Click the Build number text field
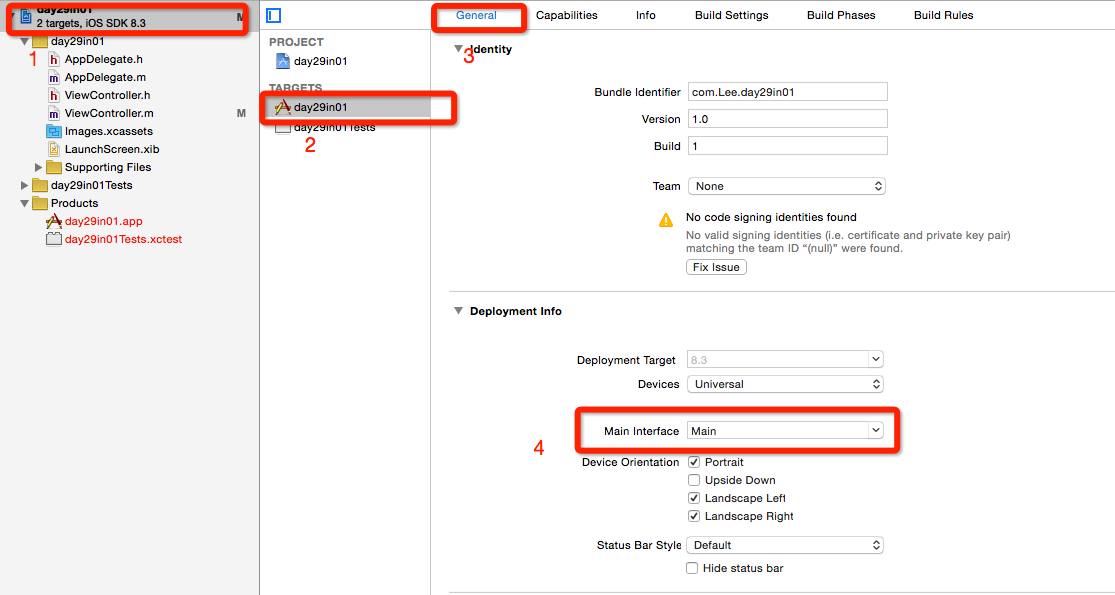The image size is (1115, 595). [x=788, y=146]
